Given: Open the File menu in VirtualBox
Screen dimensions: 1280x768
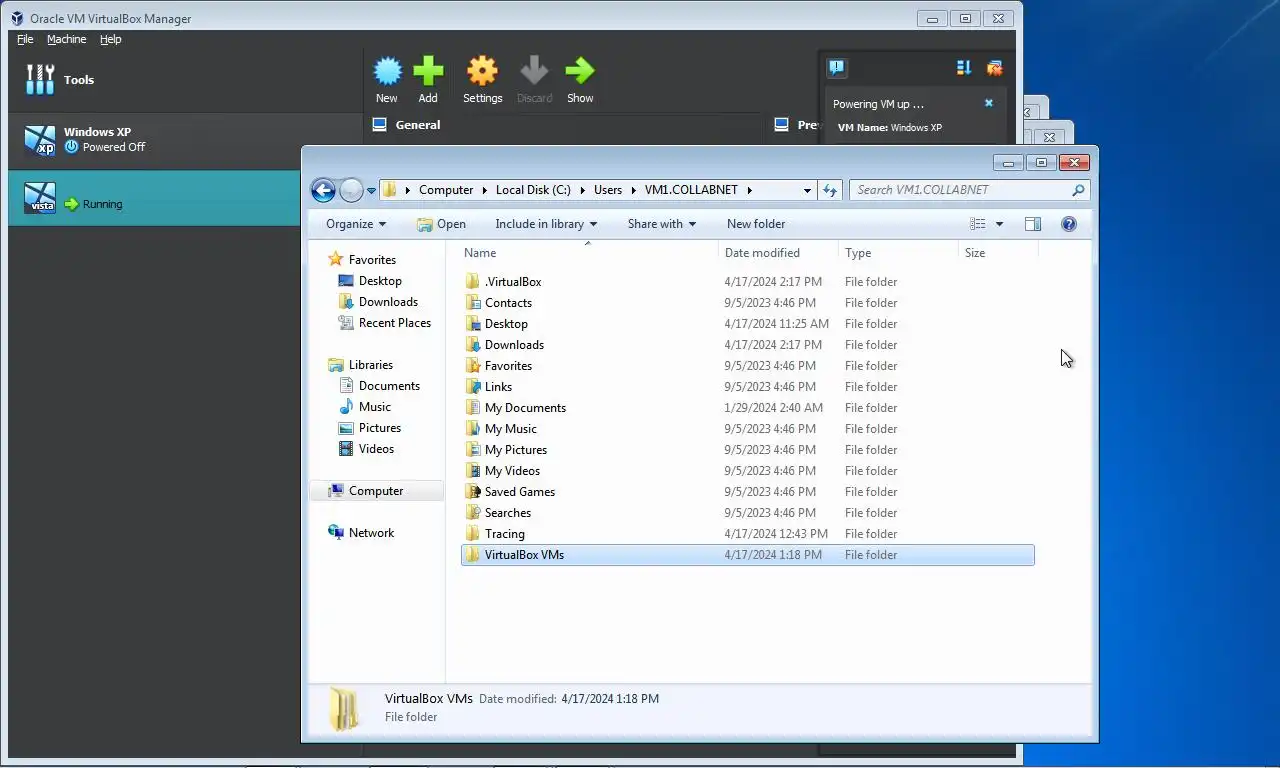Looking at the screenshot, I should [x=25, y=39].
